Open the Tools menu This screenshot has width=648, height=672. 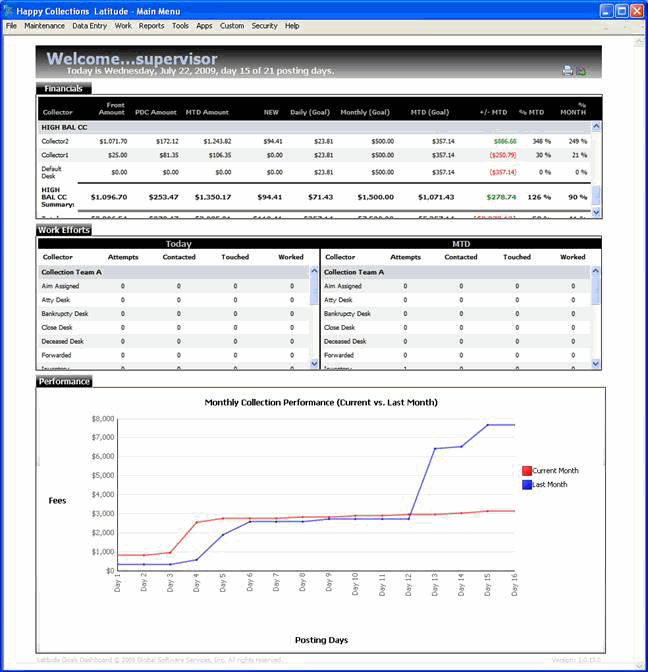pyautogui.click(x=180, y=26)
